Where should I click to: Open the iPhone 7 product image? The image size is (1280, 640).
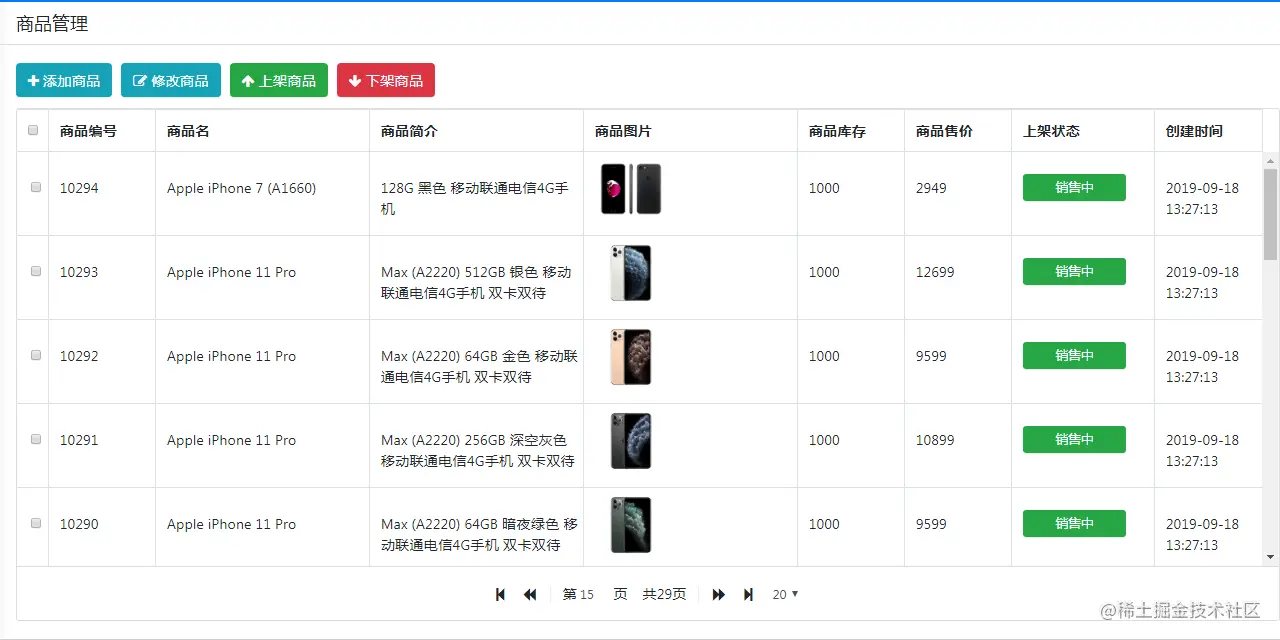(x=631, y=189)
